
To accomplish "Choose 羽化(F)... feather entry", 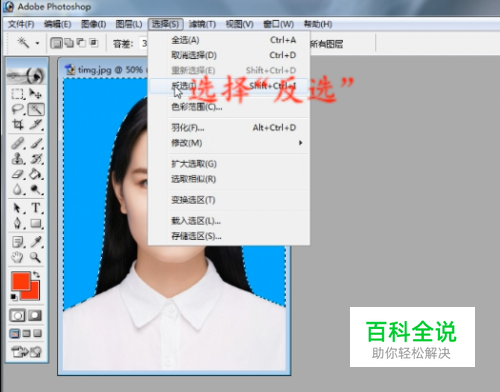I will (x=229, y=128).
